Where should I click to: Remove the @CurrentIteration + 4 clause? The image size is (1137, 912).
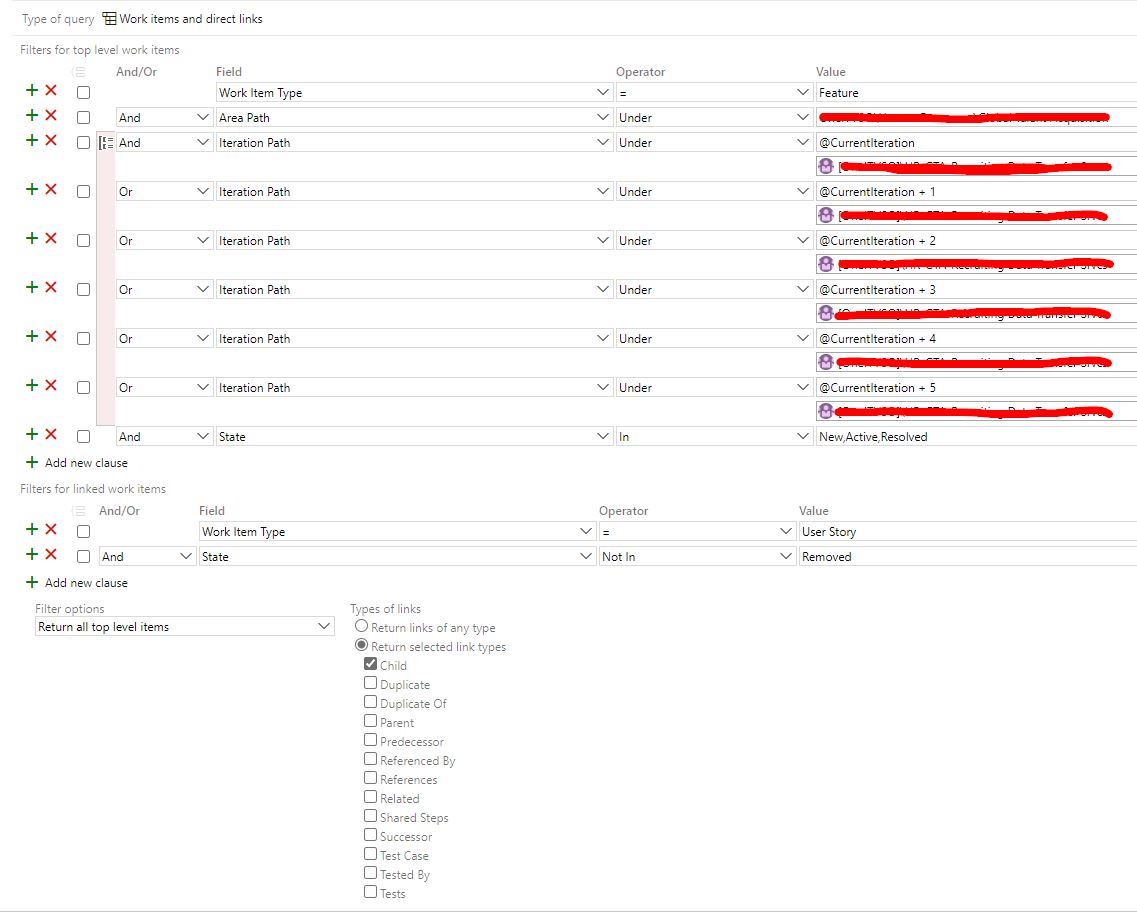point(51,336)
